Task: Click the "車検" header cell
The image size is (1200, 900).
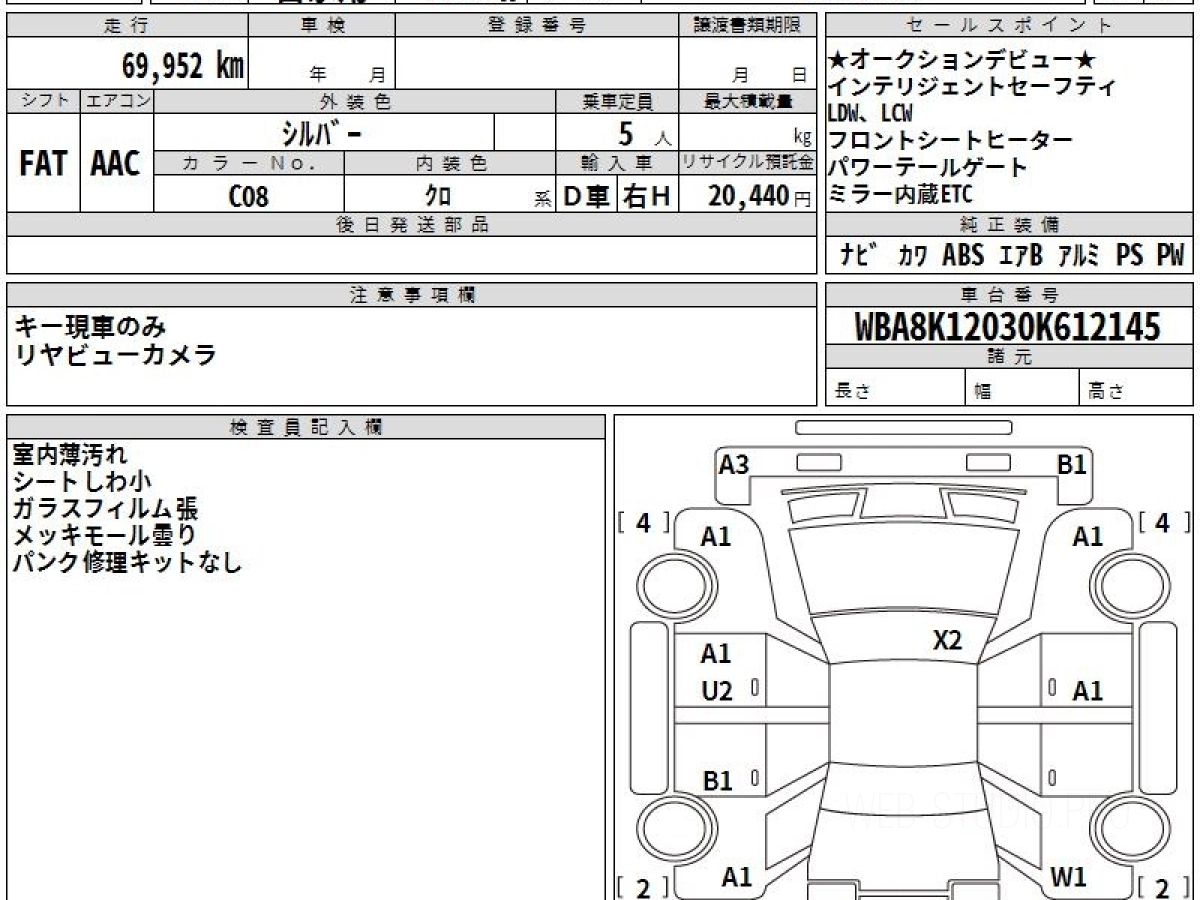Action: click(x=322, y=26)
